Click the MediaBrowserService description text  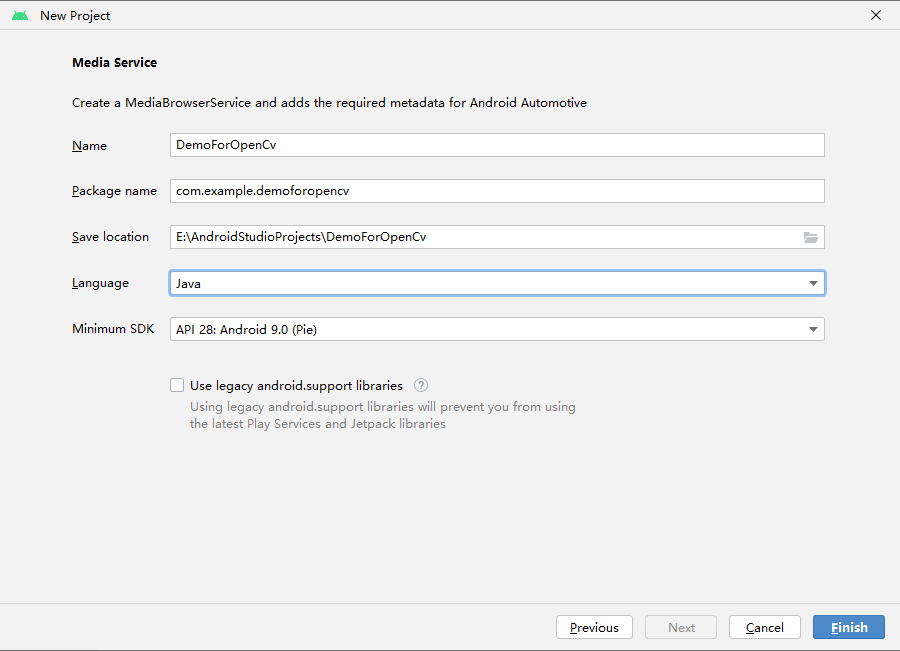[329, 103]
